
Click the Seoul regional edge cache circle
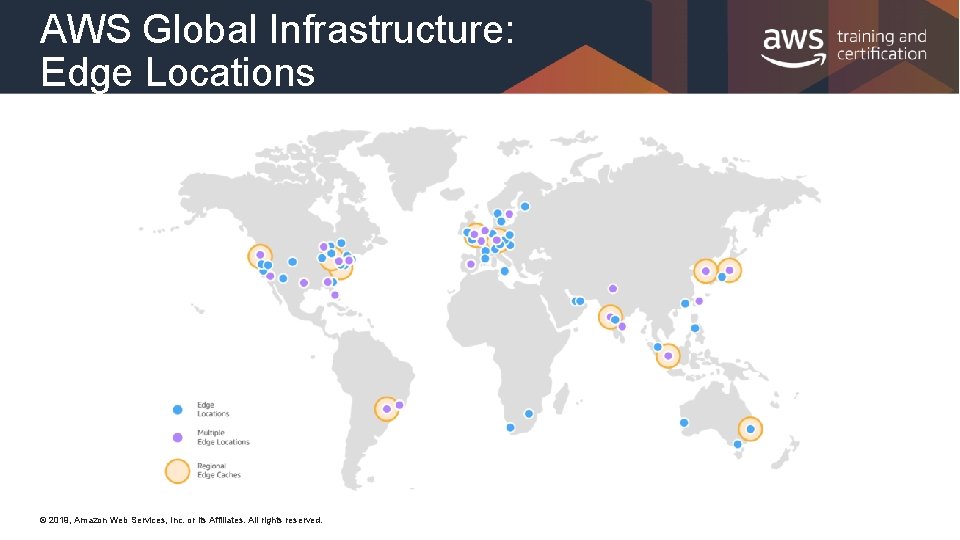pos(705,271)
